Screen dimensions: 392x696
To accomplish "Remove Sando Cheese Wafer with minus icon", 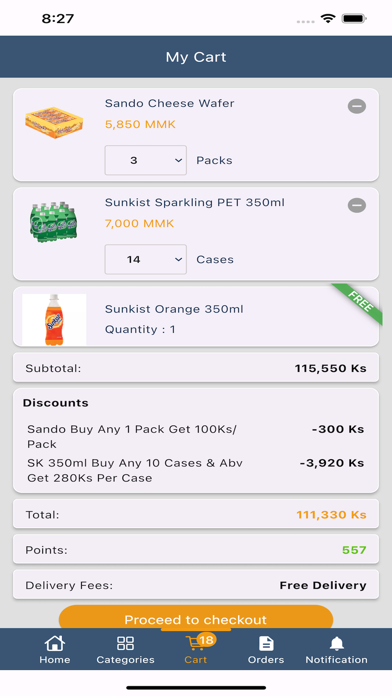I will 356,106.
